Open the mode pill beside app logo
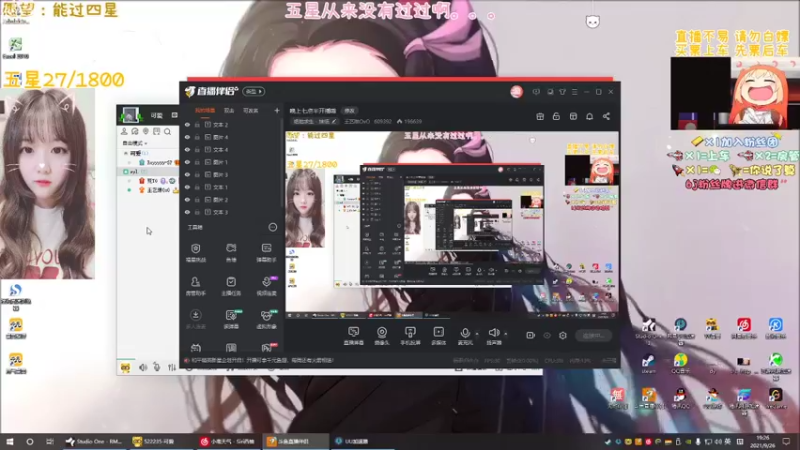 click(x=254, y=91)
